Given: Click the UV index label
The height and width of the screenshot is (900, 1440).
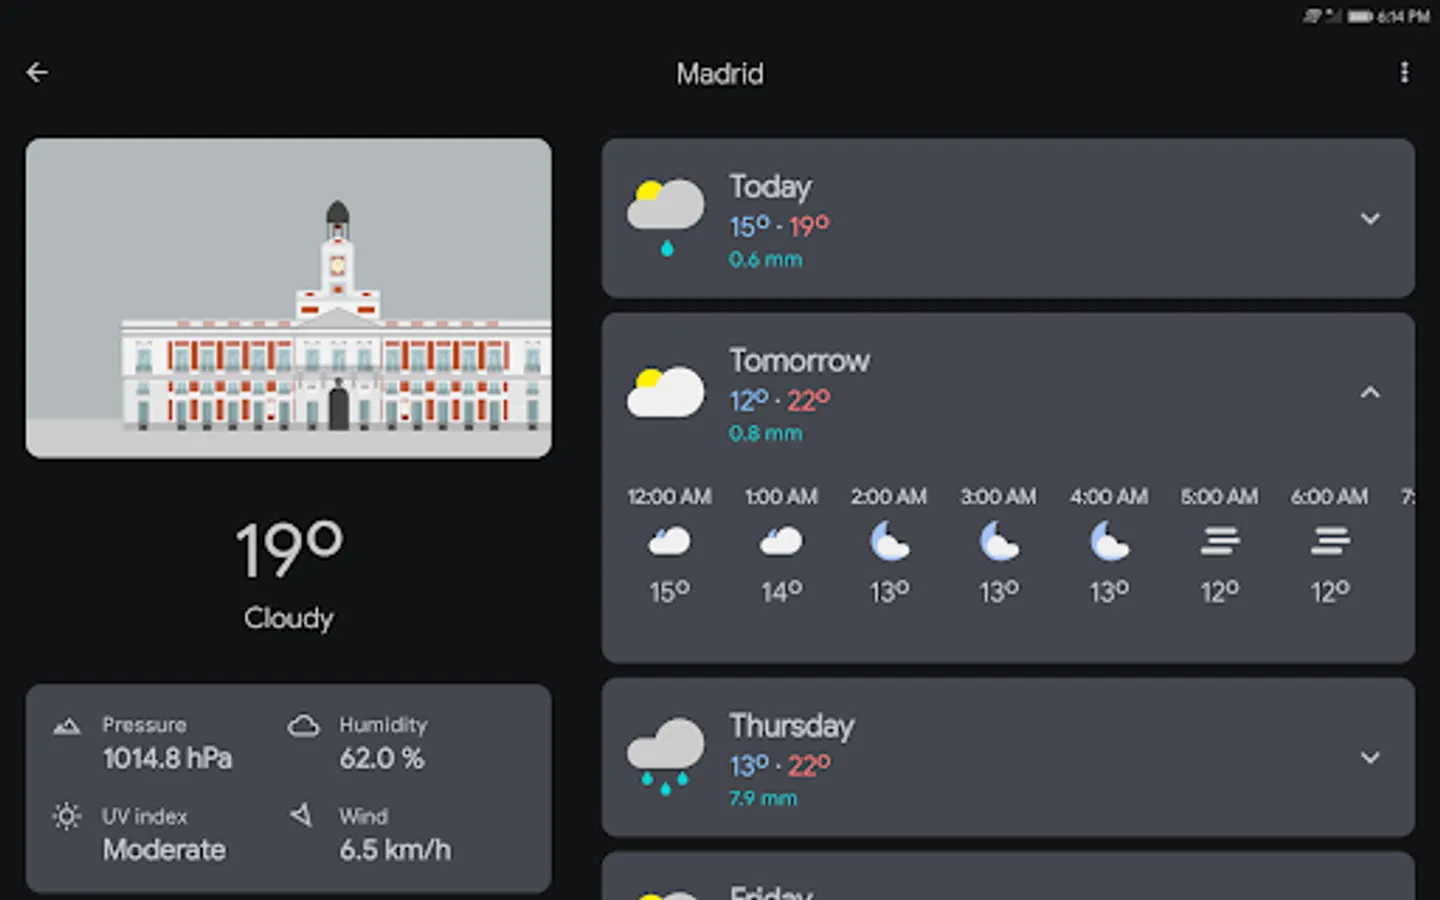Looking at the screenshot, I should (x=144, y=817).
